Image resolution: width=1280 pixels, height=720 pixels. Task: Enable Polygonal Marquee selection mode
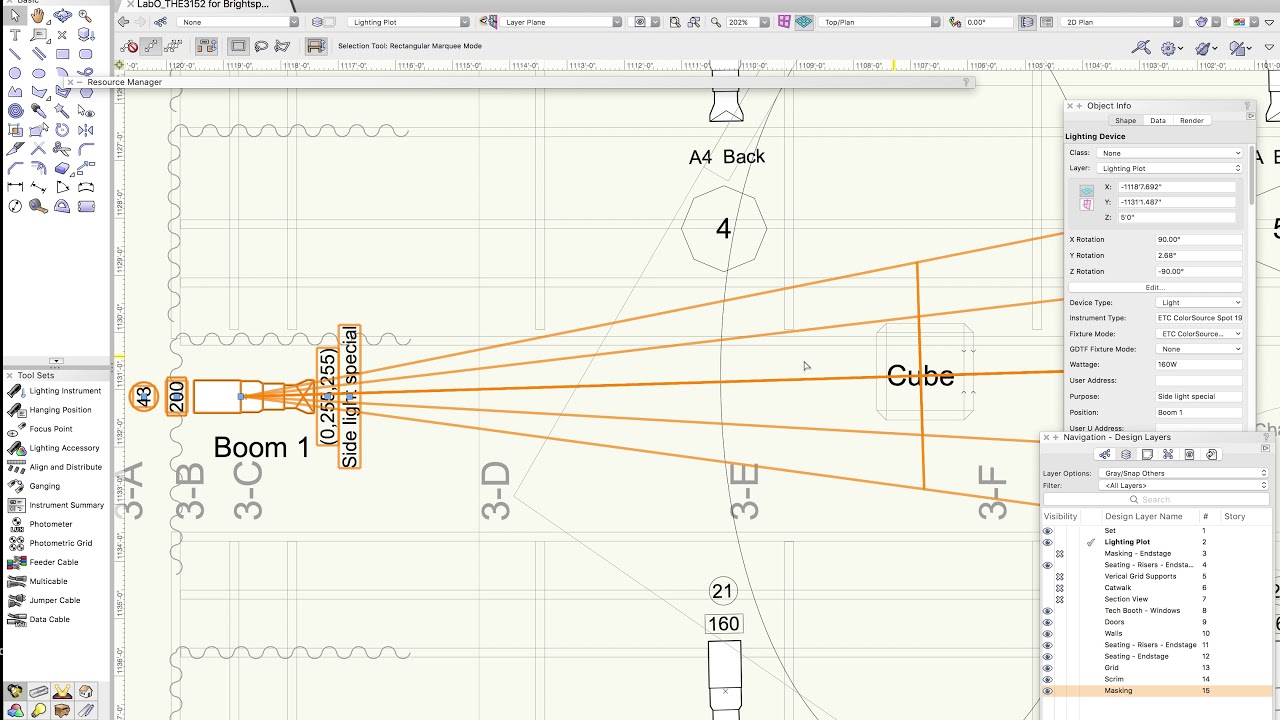click(x=283, y=46)
